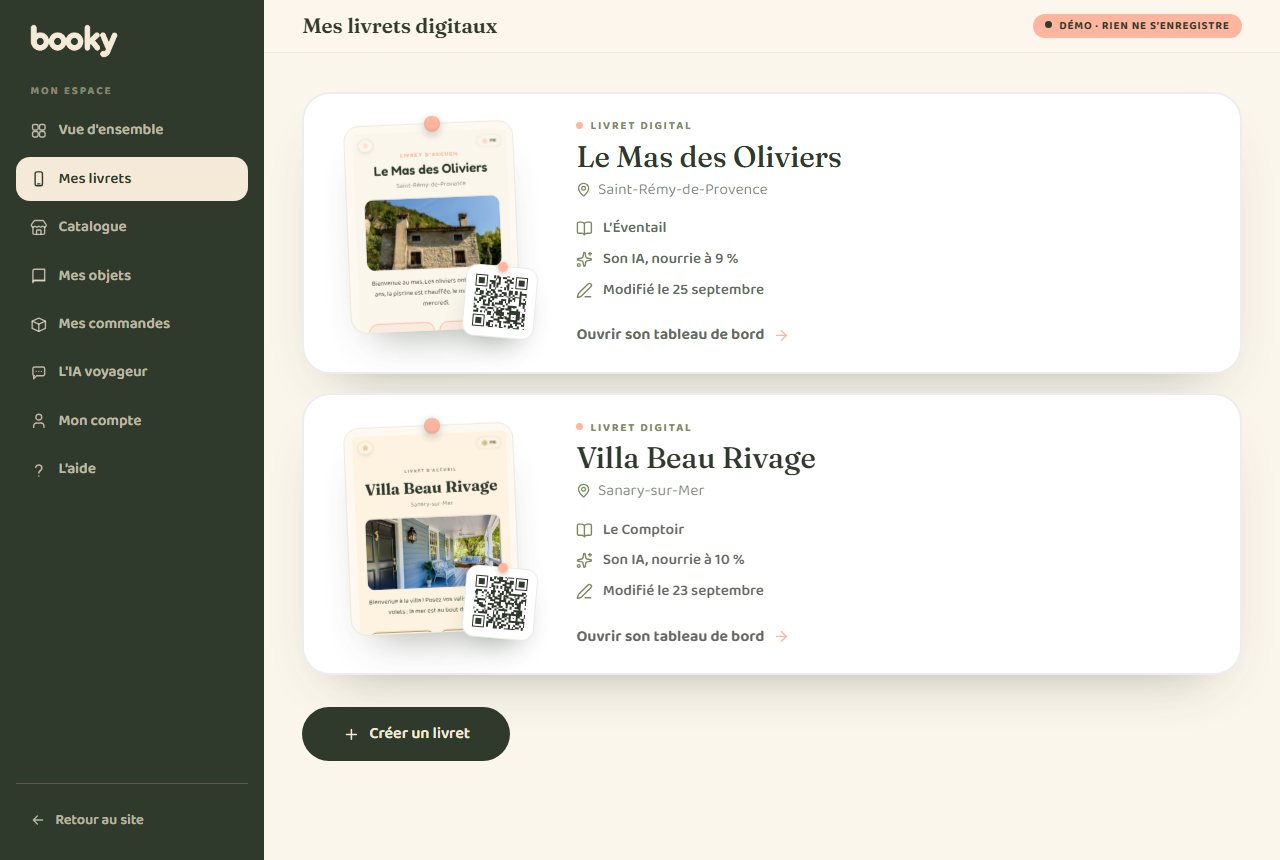
Task: Click the Démo · rien ne s'enregistre badge
Action: coord(1137,26)
